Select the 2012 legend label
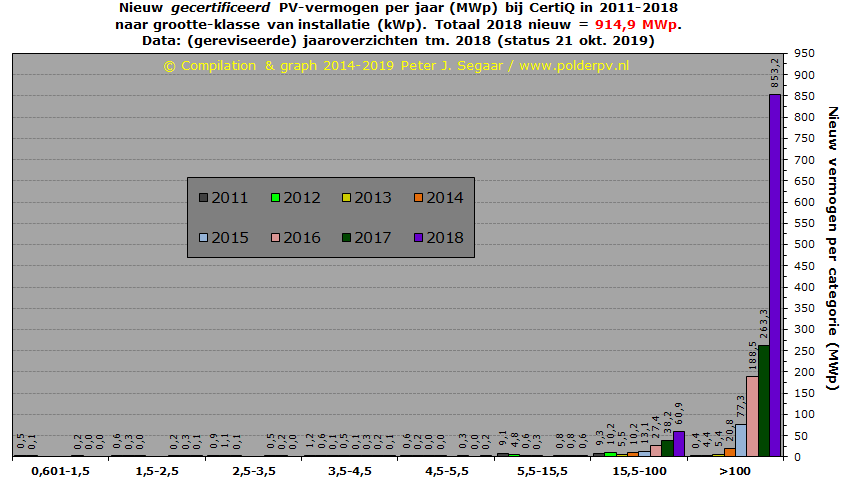This screenshot has height=481, width=851. (302, 198)
